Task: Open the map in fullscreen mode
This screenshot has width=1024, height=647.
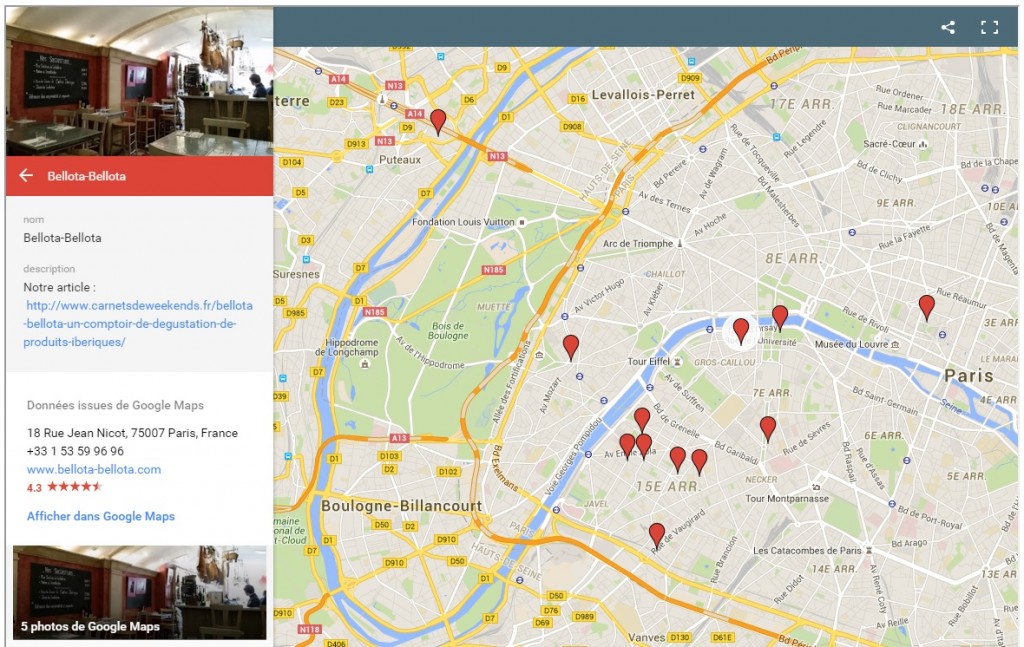Action: tap(989, 27)
